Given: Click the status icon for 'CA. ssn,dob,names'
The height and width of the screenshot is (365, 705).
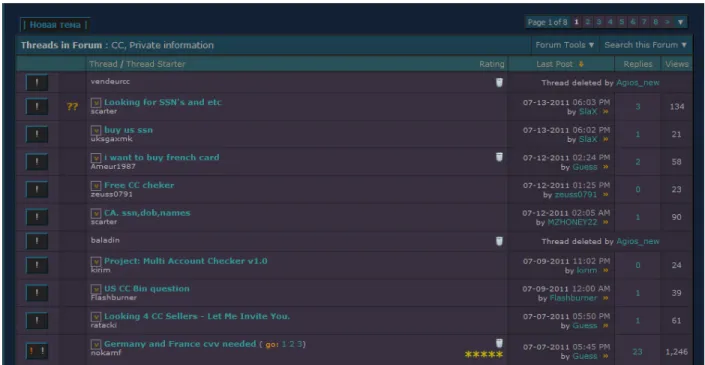Looking at the screenshot, I should [x=37, y=217].
